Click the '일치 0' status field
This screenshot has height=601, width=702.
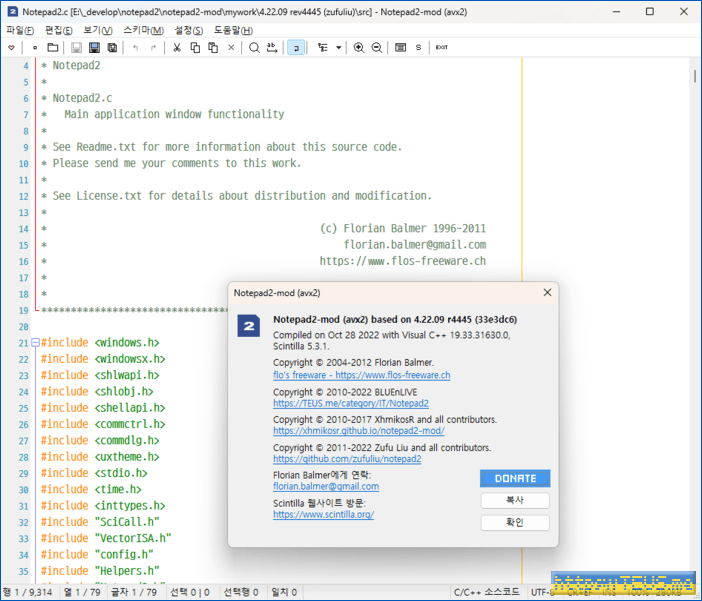[284, 592]
